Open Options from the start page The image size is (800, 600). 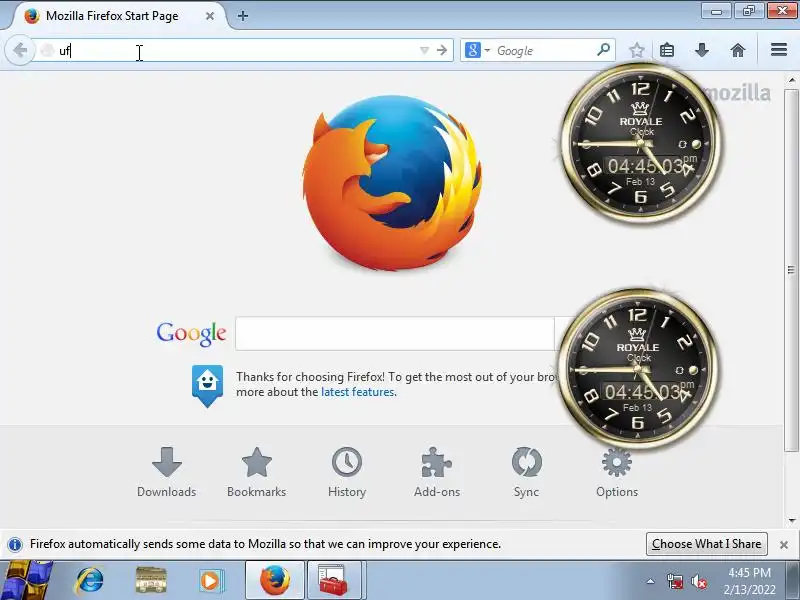(x=617, y=472)
